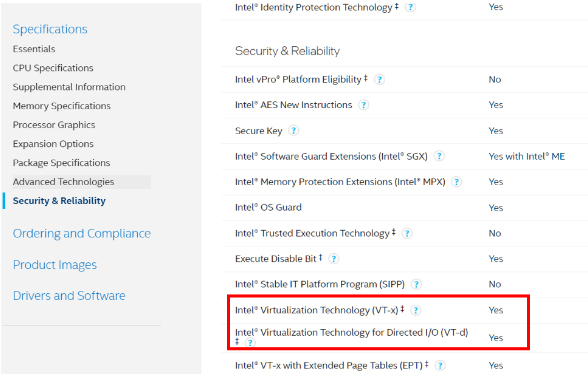Go to Essentials in sidebar

pyautogui.click(x=34, y=49)
